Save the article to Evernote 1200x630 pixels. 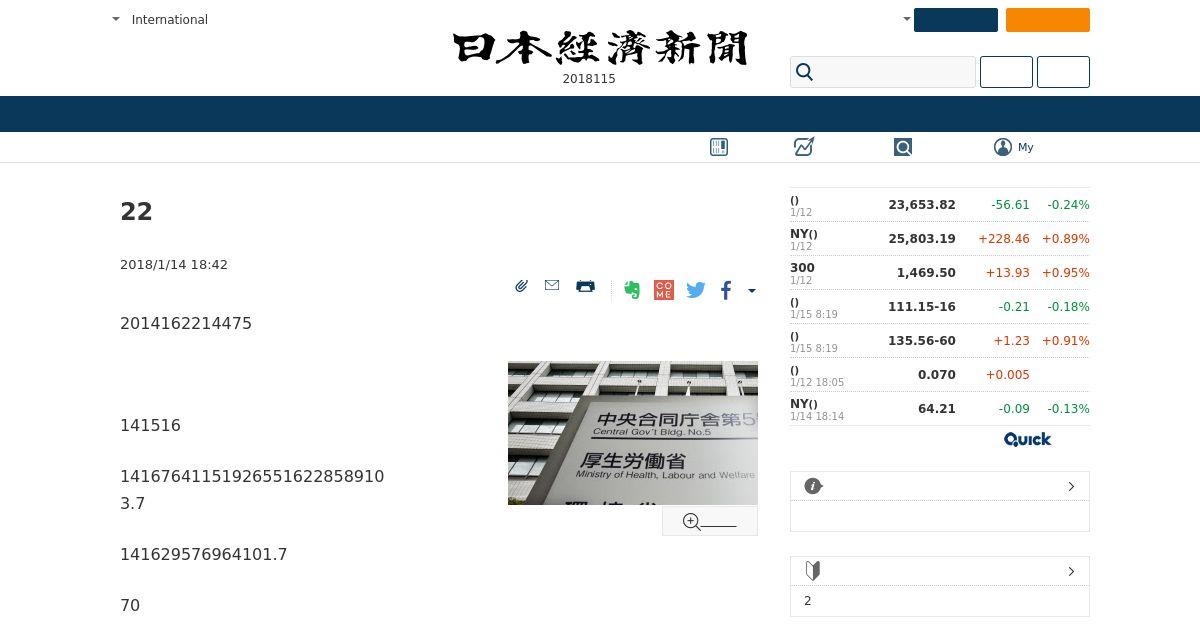pyautogui.click(x=632, y=290)
